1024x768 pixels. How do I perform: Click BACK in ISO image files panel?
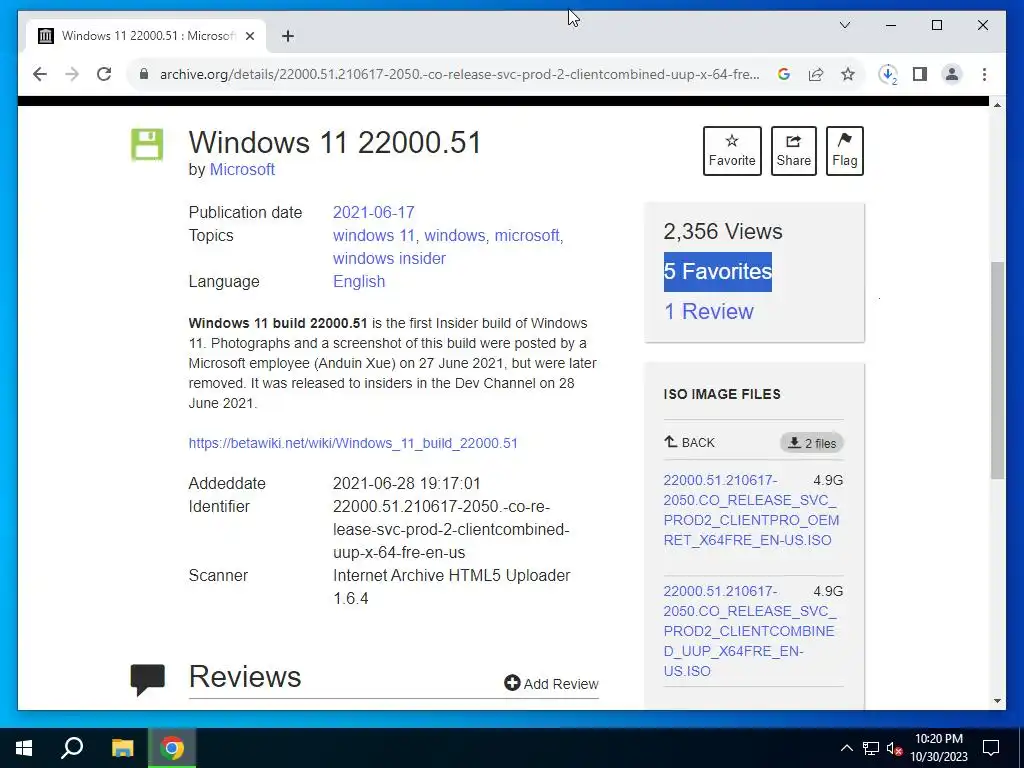click(690, 442)
